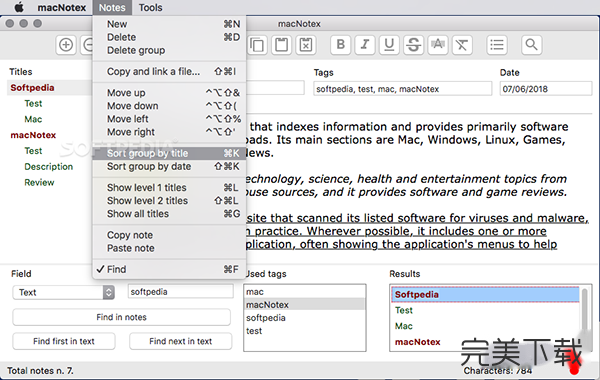Click the clipboard icon with an X

[306, 45]
